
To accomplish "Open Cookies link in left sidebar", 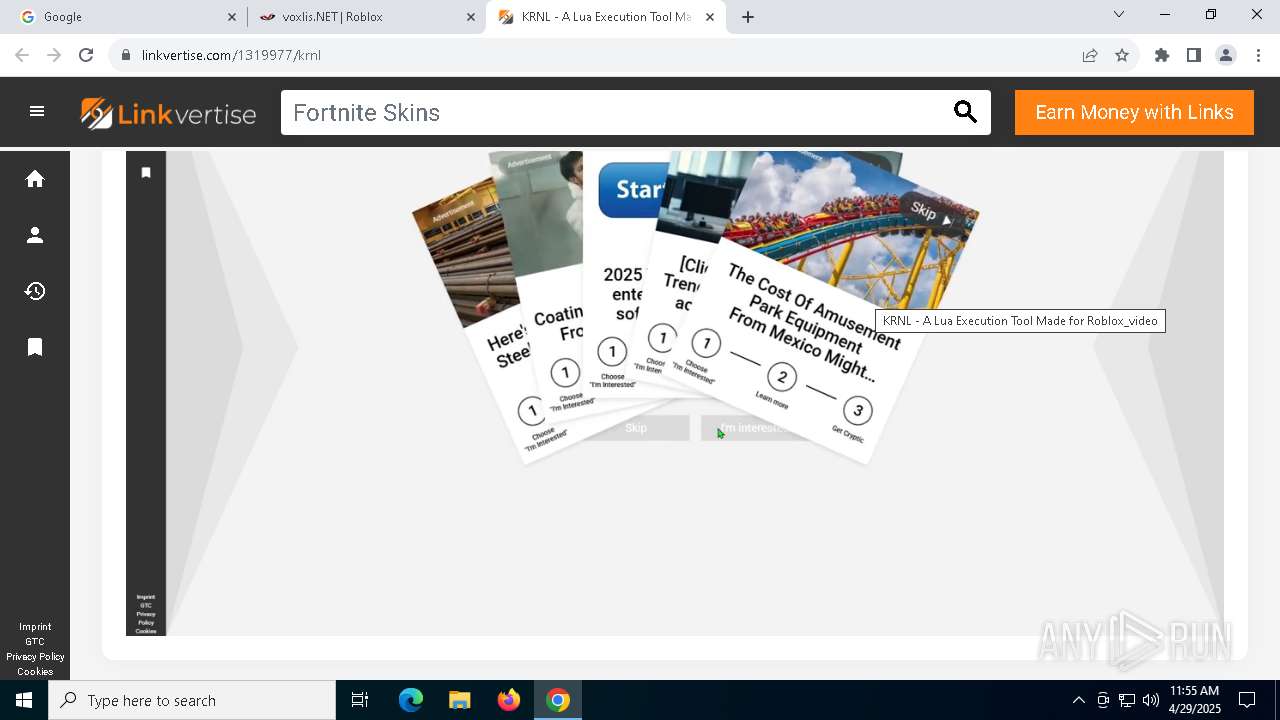I will (35, 672).
